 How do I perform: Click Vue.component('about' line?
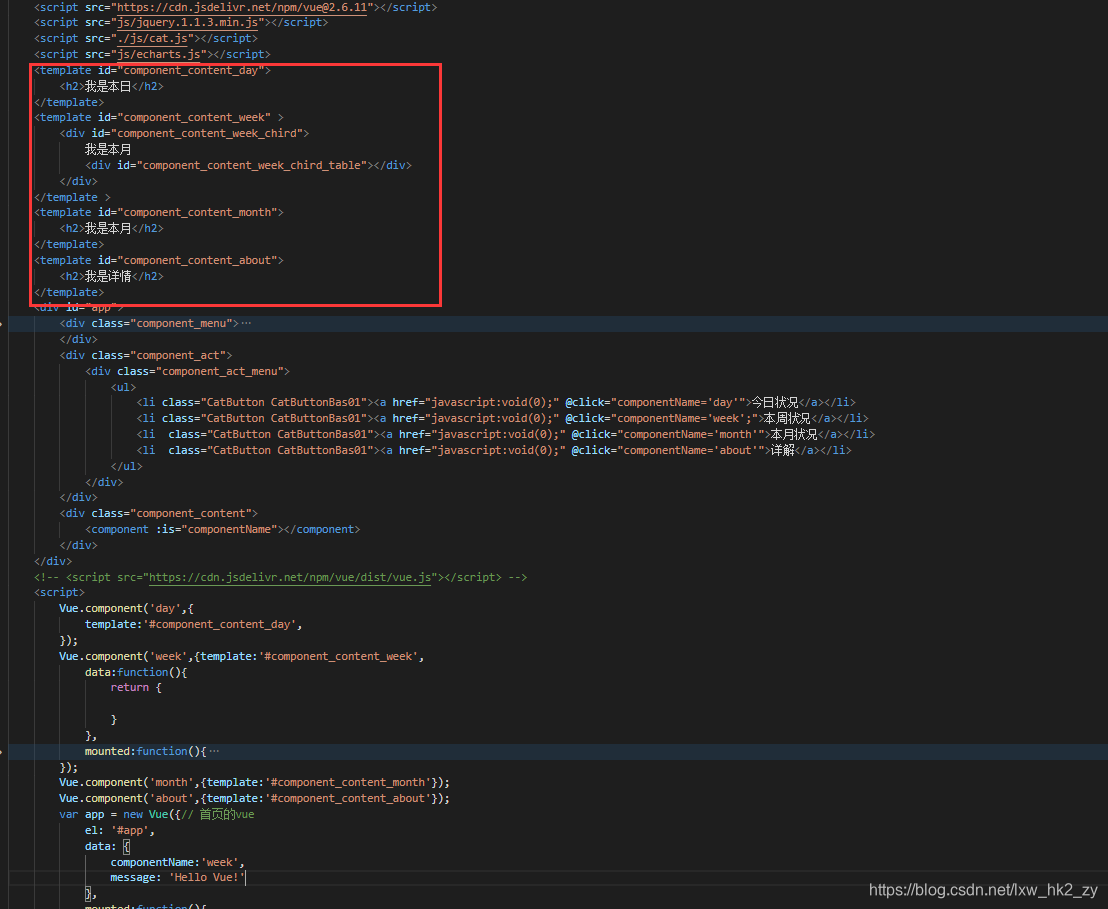[254, 798]
